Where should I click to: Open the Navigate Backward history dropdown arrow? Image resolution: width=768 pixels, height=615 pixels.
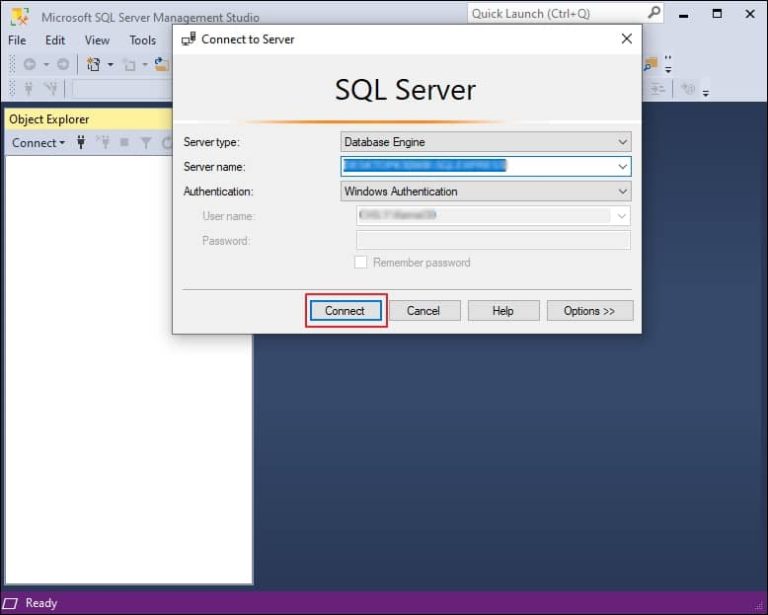(46, 64)
